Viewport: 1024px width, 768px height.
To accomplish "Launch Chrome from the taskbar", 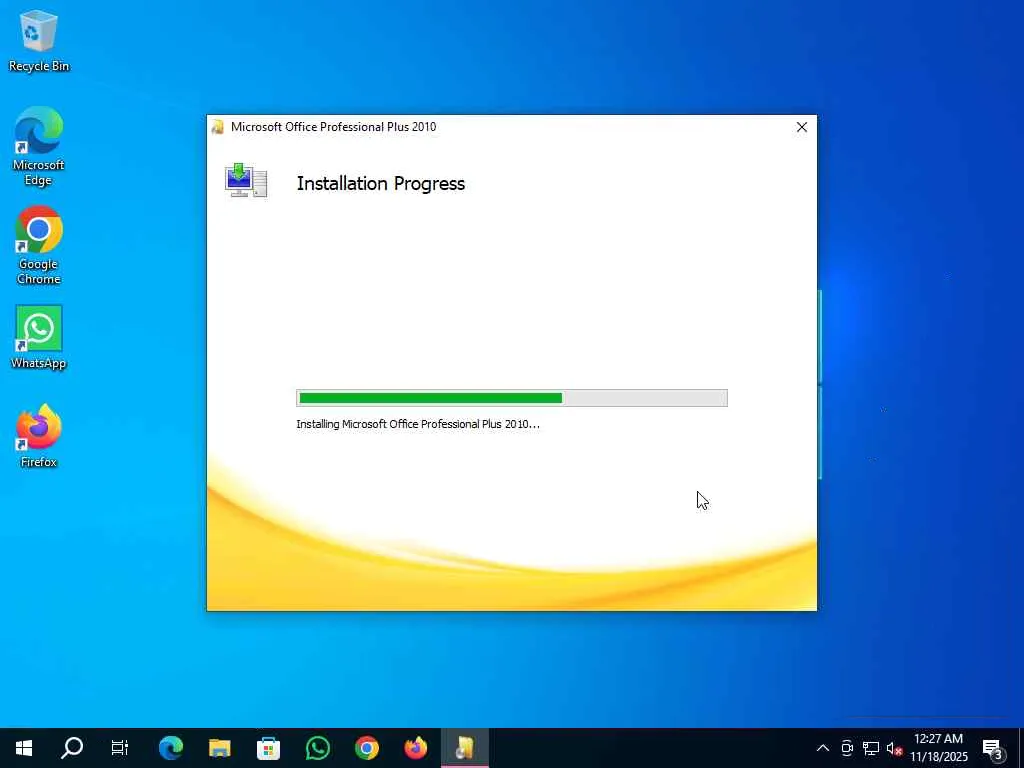I will (366, 748).
